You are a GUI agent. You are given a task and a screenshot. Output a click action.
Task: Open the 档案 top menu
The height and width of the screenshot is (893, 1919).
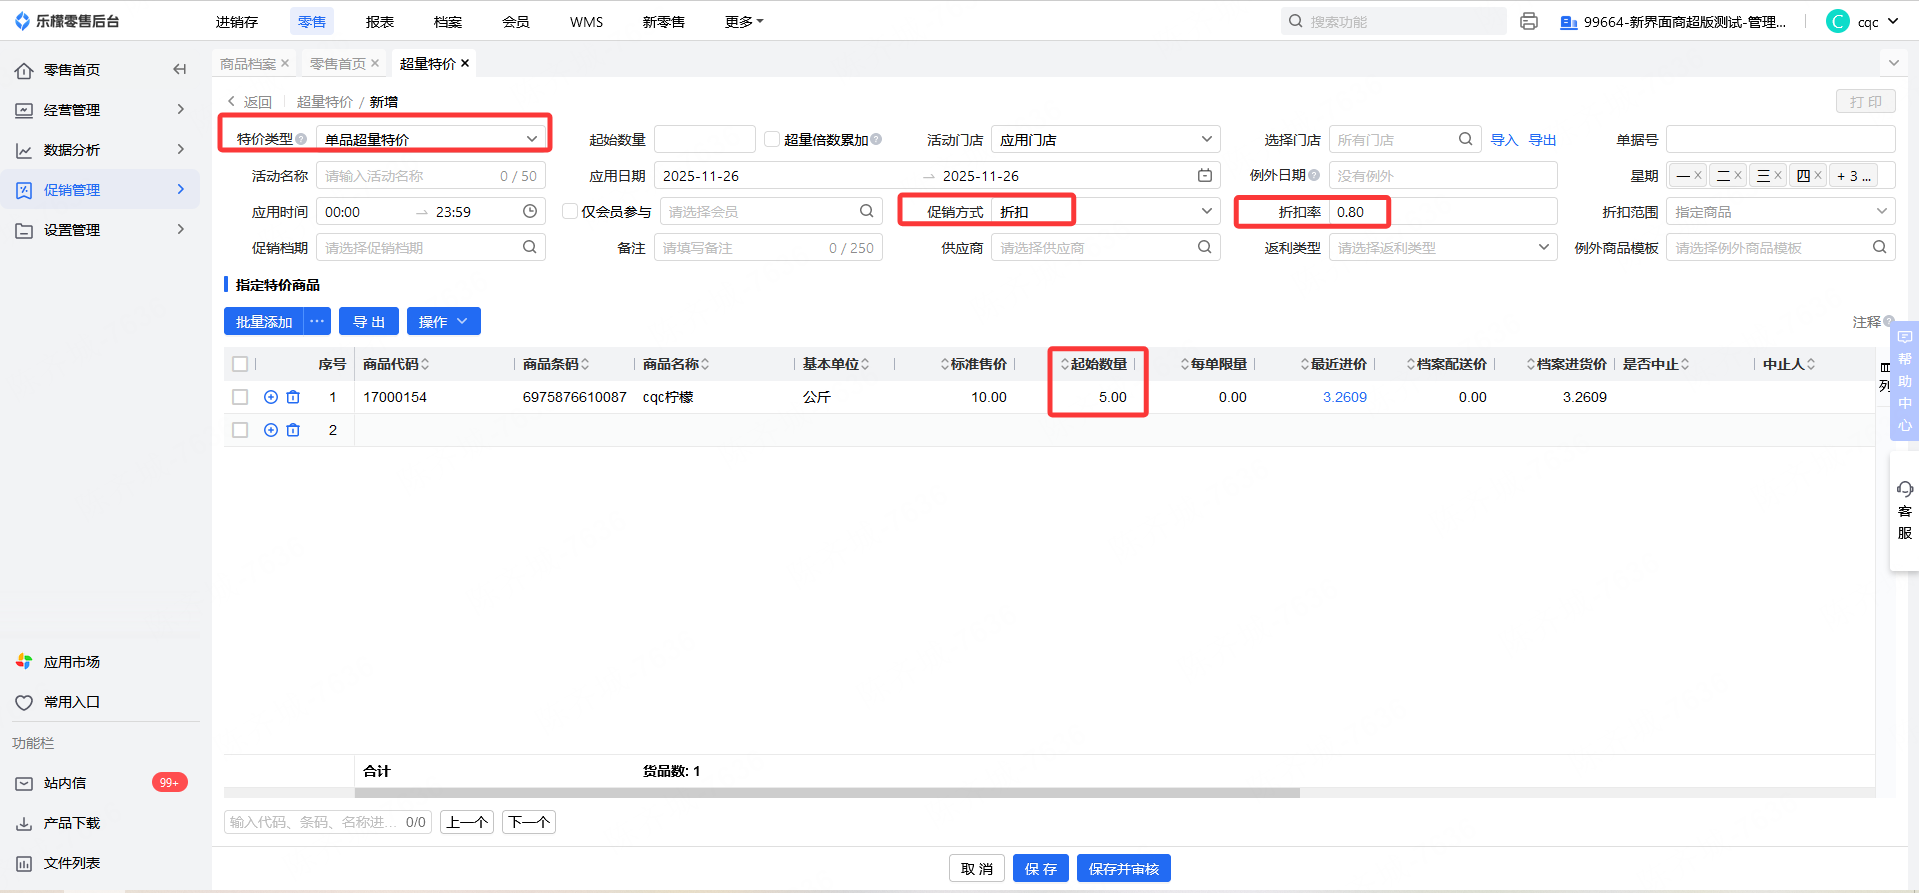[448, 21]
